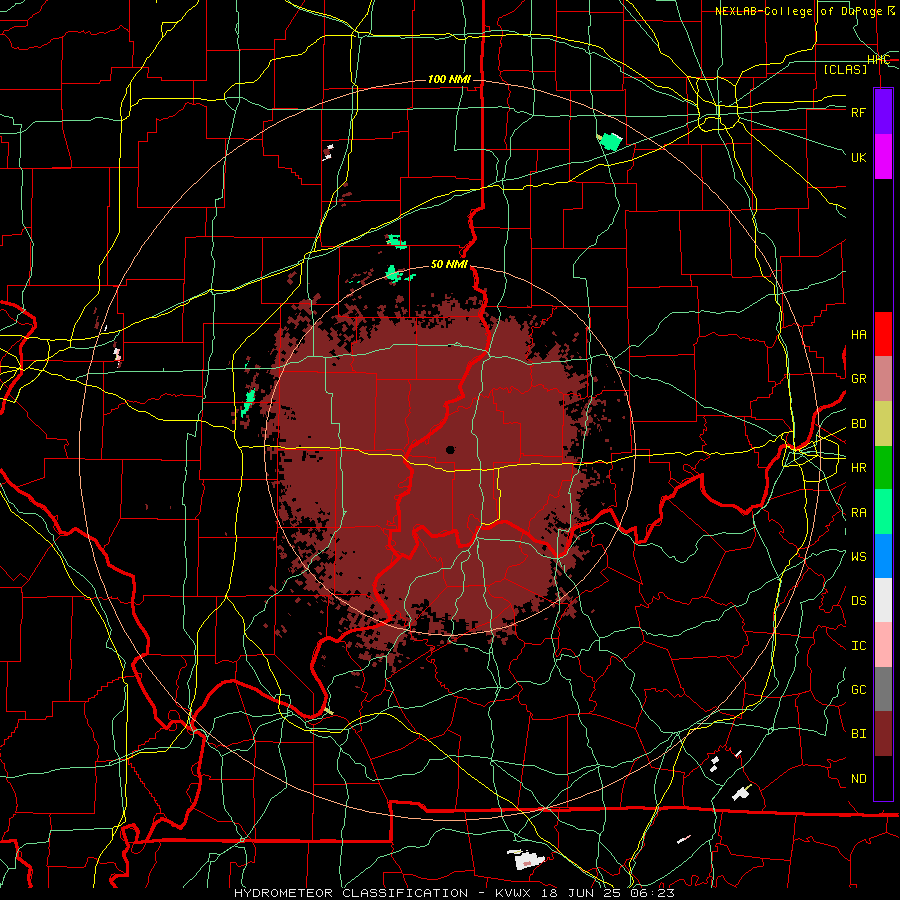Pick the bright red HA swatch
The image size is (900, 900).
tap(883, 334)
